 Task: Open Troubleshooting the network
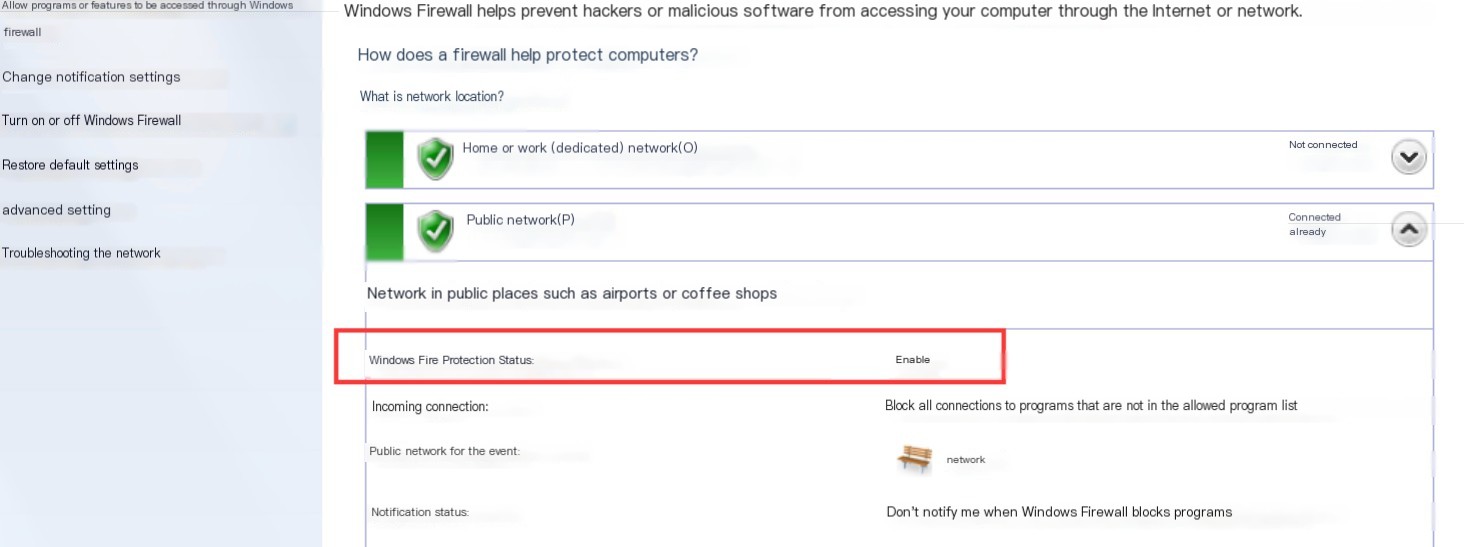[81, 253]
